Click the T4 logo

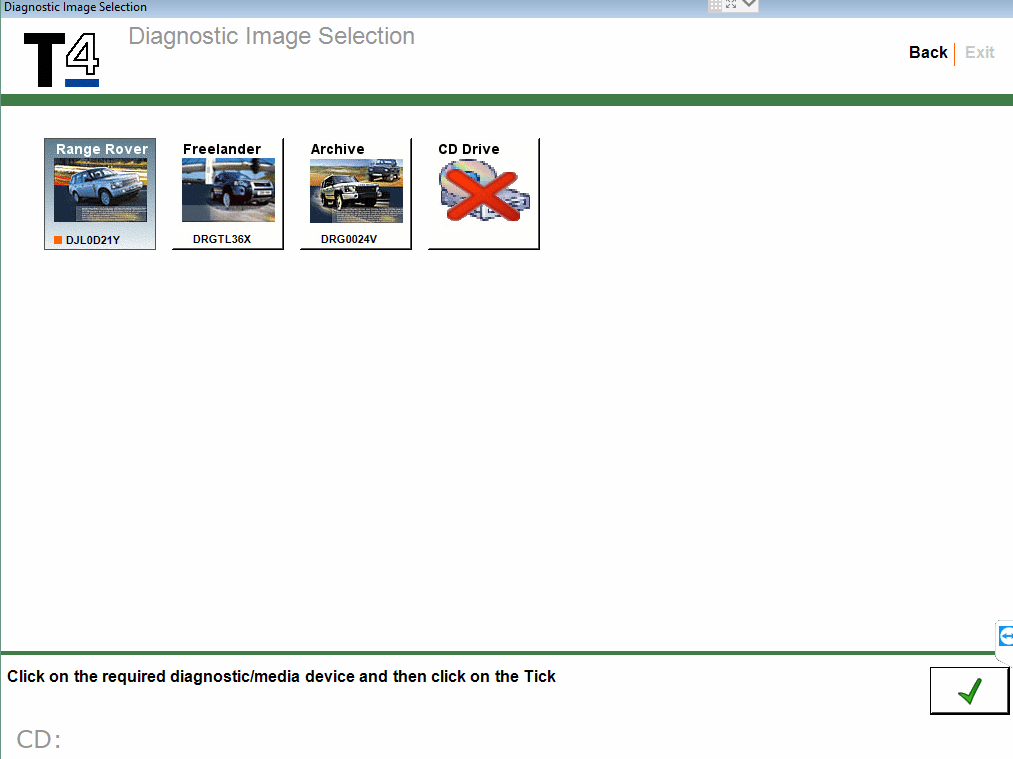[61, 59]
